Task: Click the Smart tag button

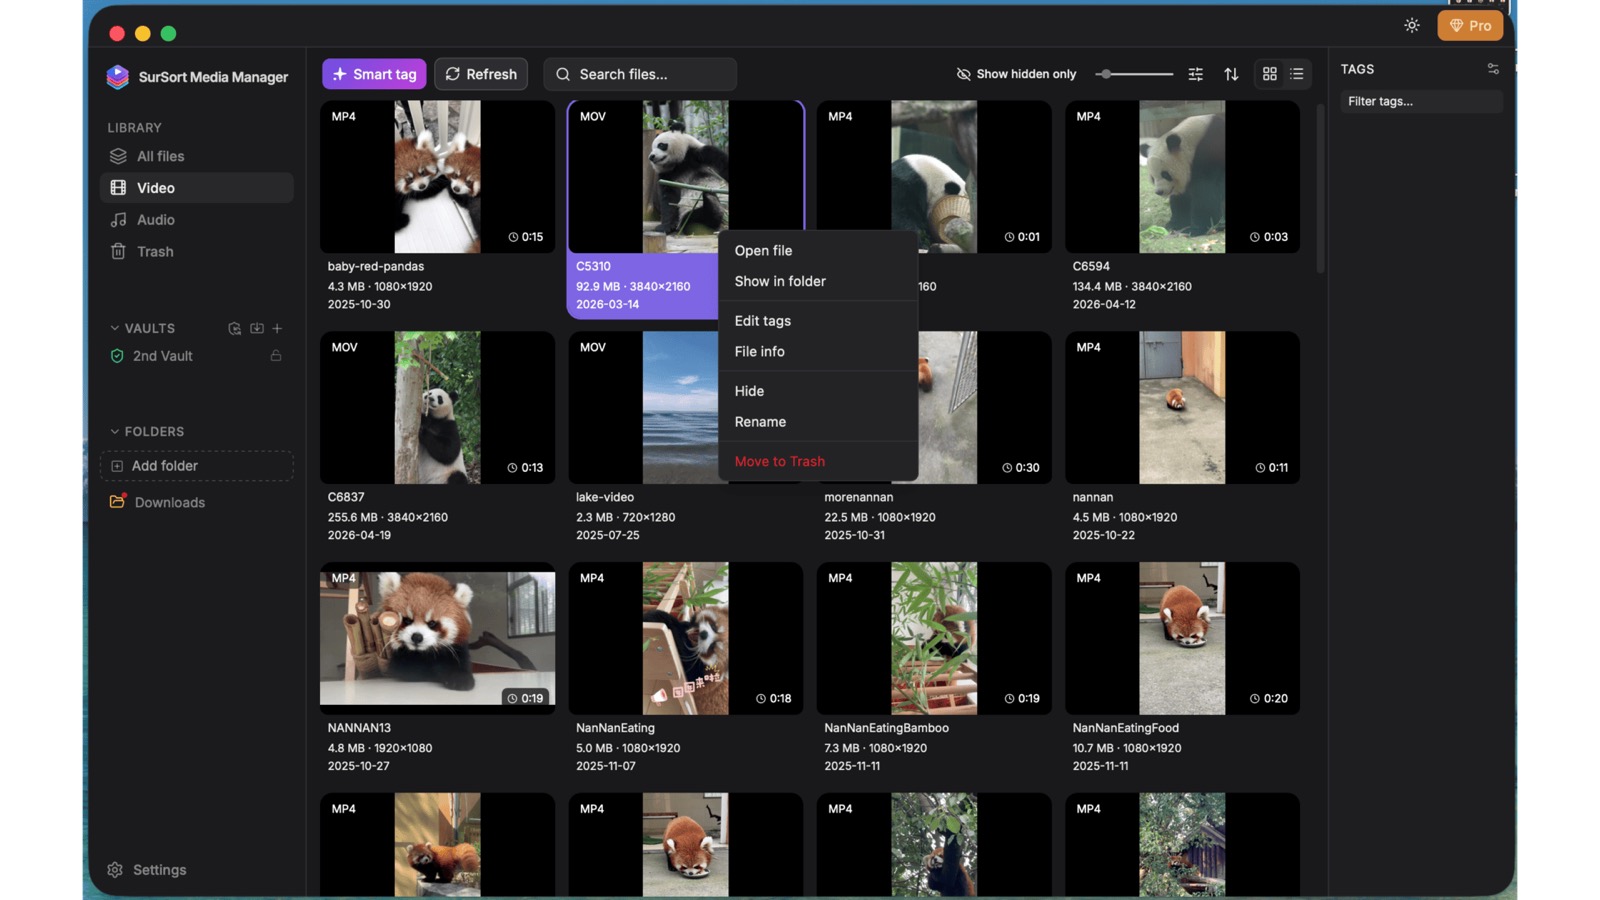Action: tap(374, 74)
